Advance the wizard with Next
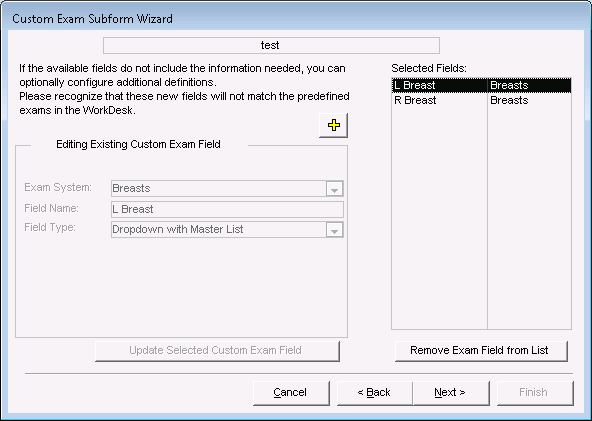The height and width of the screenshot is (421, 592). pos(451,393)
